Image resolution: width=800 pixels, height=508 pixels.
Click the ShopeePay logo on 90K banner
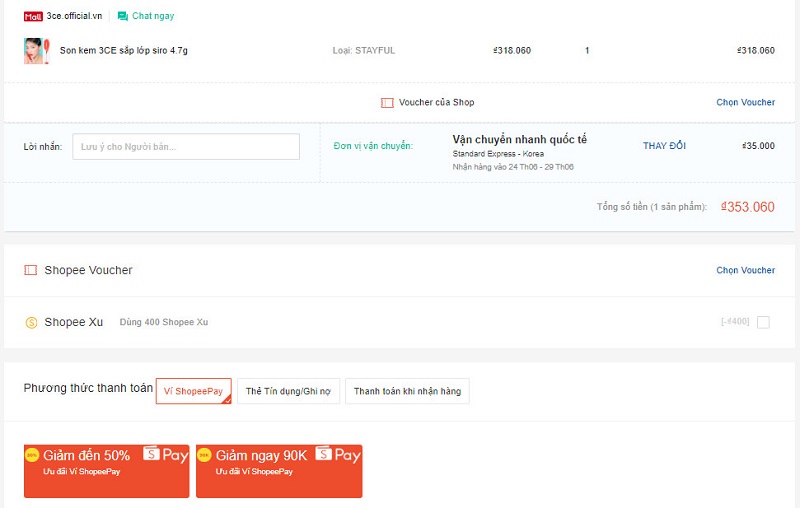click(338, 455)
